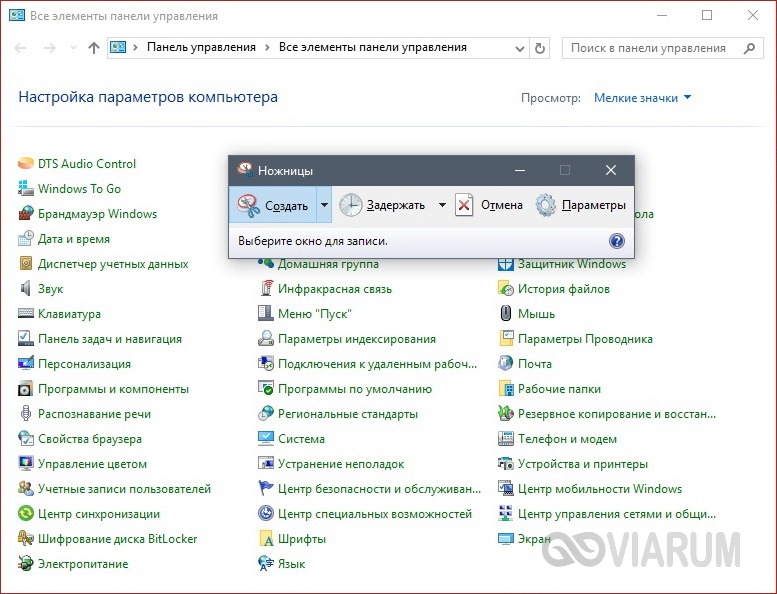
Task: Open the Звук speaker icon
Action: [x=26, y=288]
